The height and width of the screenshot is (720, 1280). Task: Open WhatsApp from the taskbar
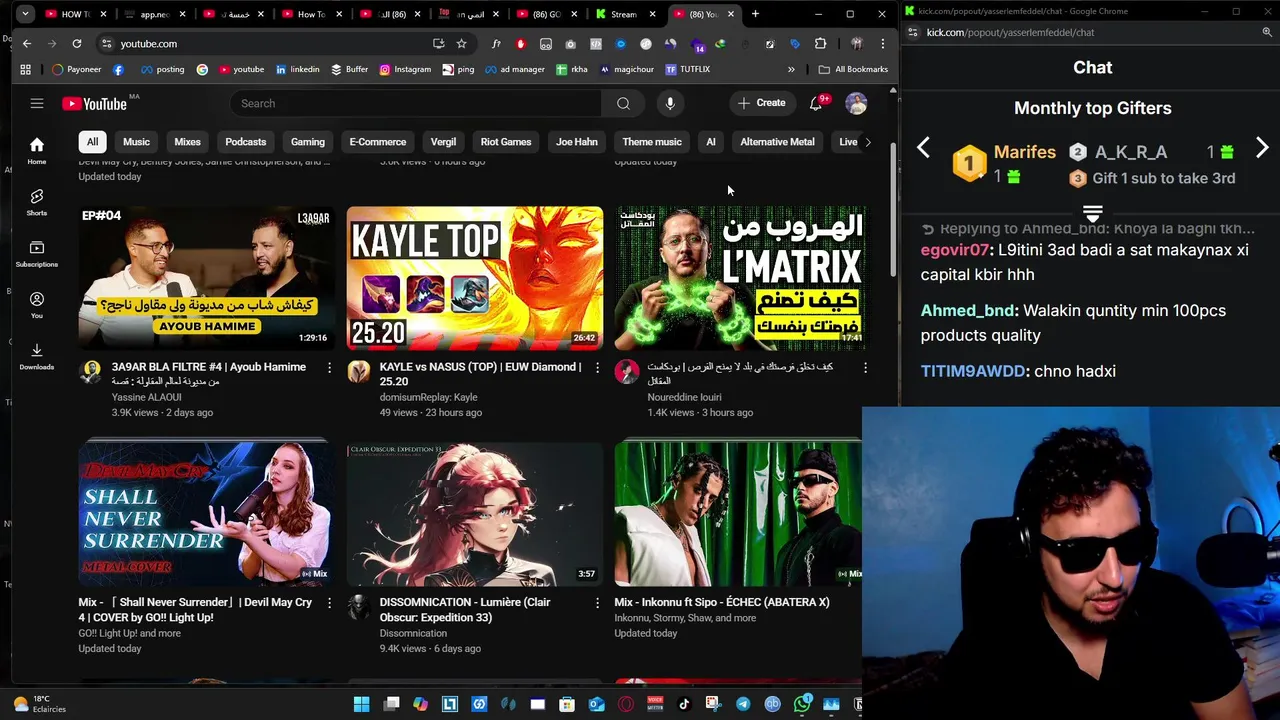(x=802, y=704)
